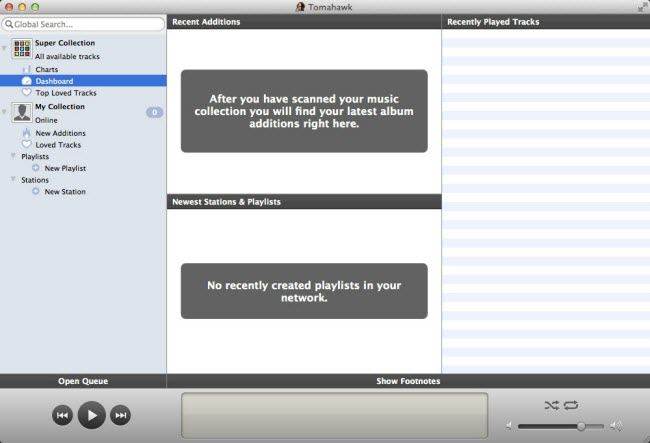Select Dashboard in the sidebar

[83, 81]
